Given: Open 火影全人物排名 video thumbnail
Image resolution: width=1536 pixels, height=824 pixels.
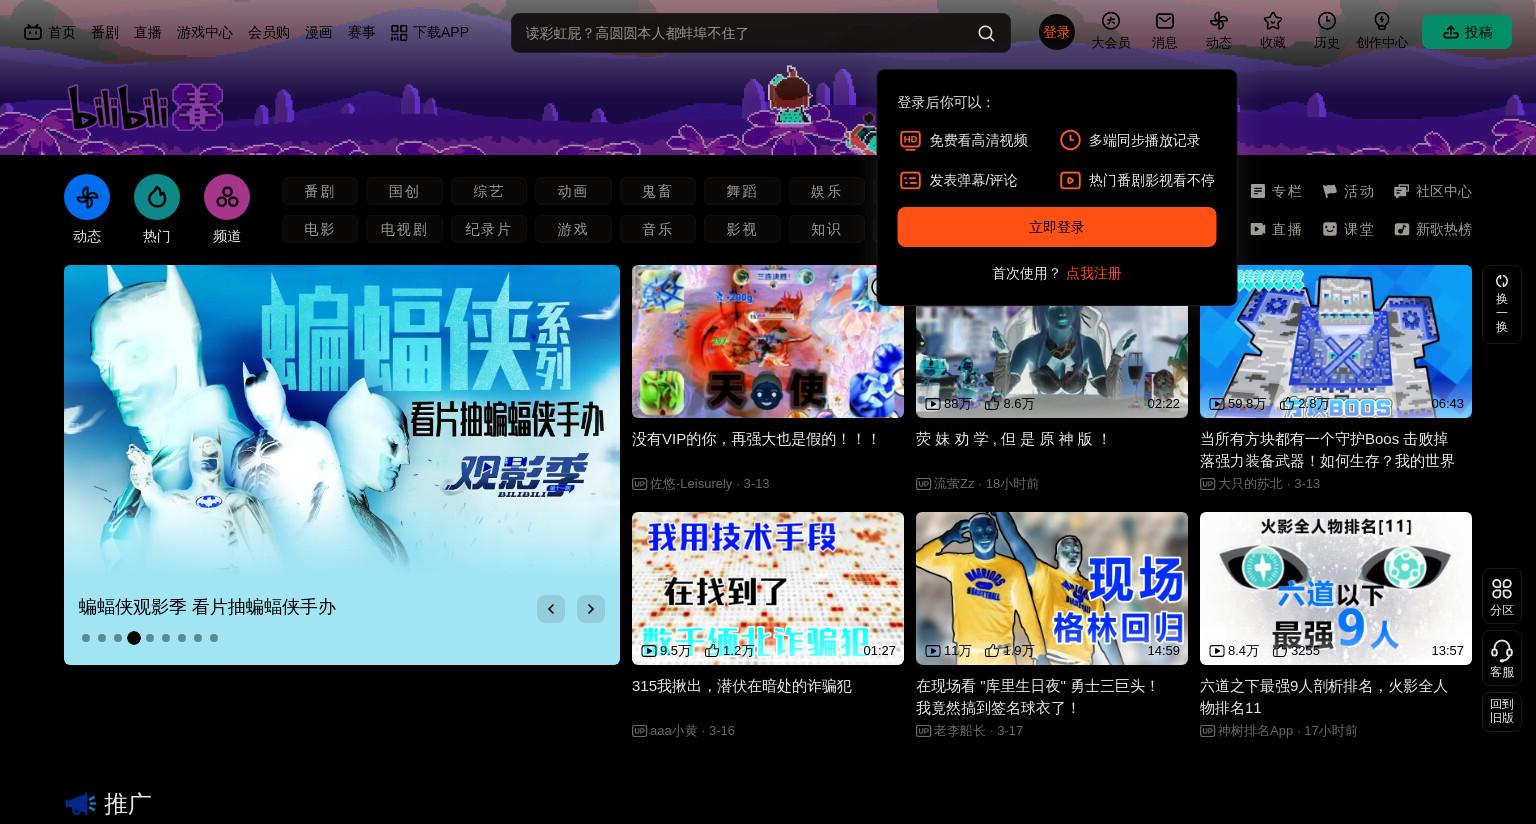Looking at the screenshot, I should click(x=1336, y=588).
